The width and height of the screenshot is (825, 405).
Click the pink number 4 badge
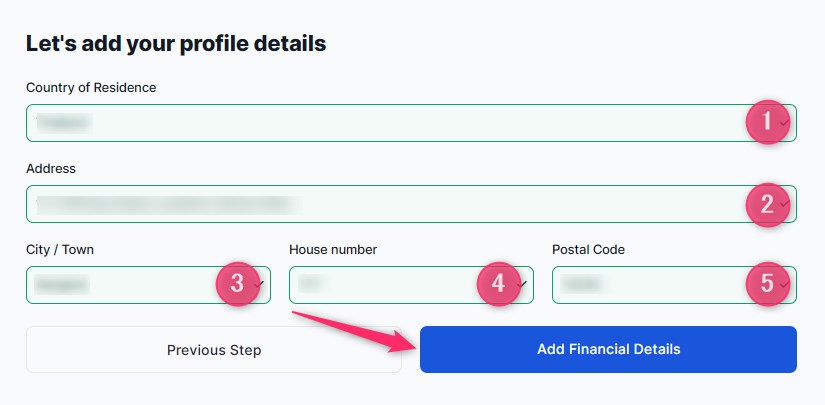click(499, 284)
